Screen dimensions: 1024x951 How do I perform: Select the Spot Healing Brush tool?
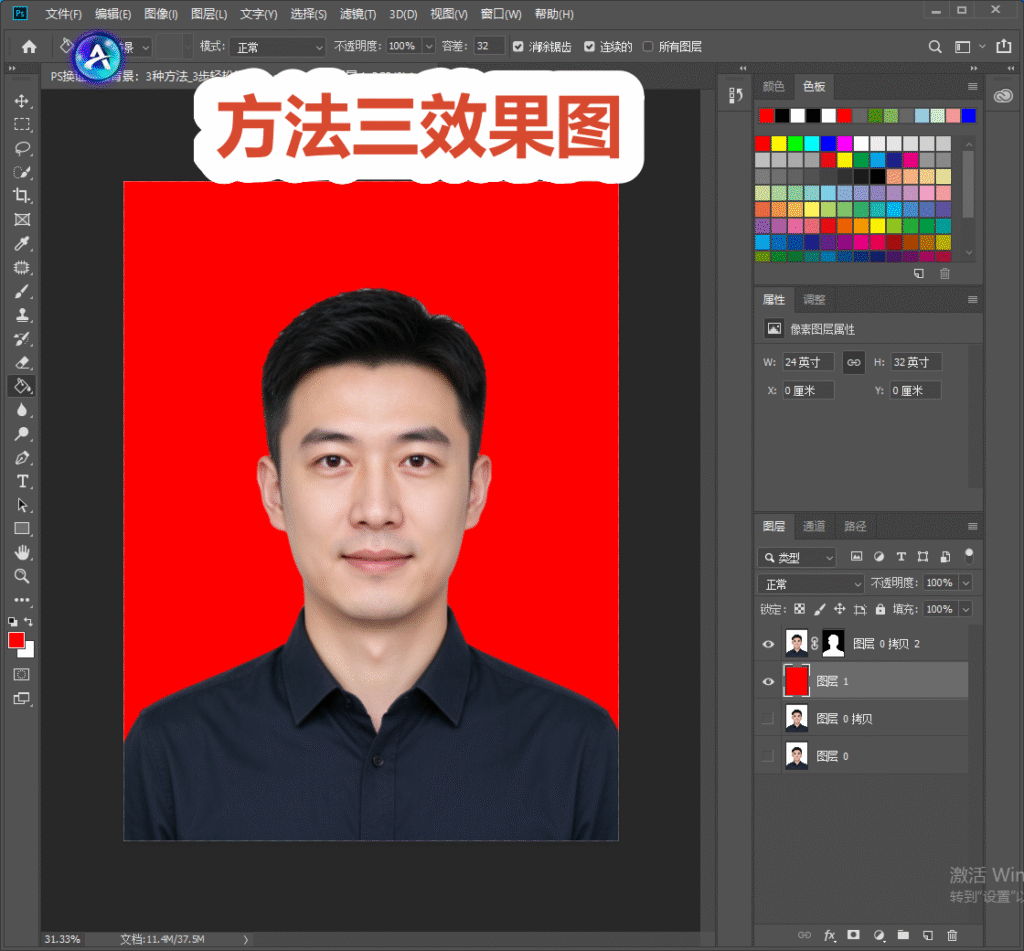pos(22,267)
